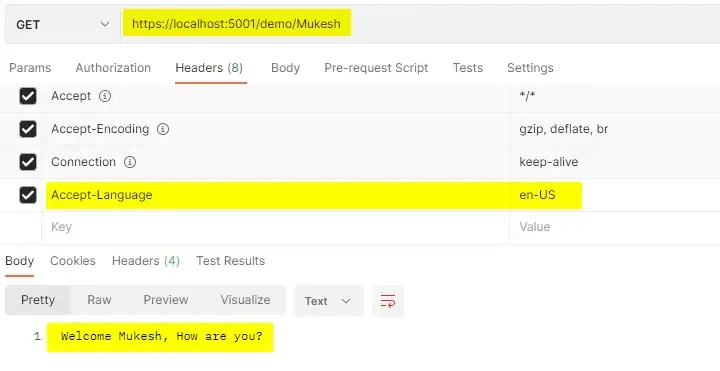
Task: Click the gzip, deflate, br value
Action: tap(563, 129)
